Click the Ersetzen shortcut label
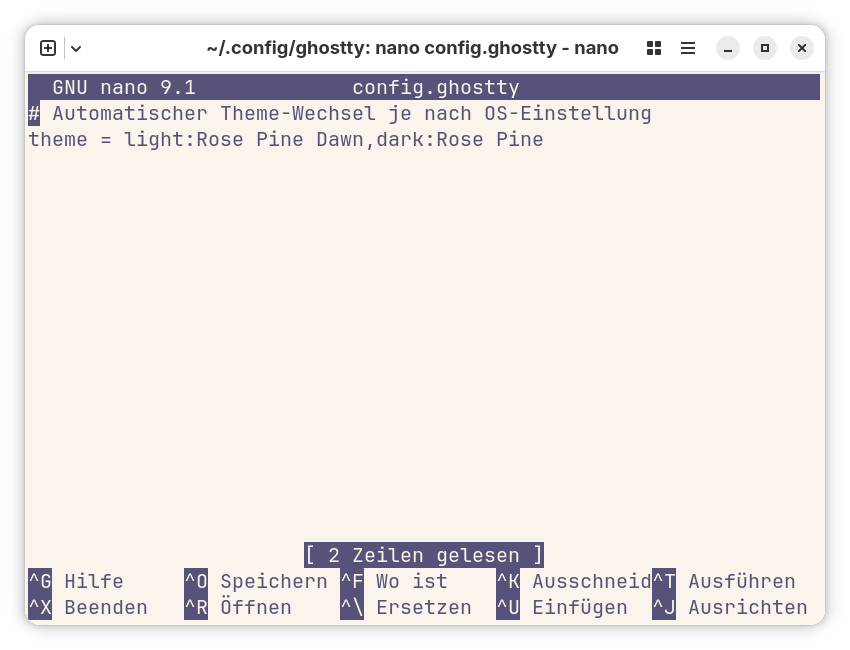 424,607
